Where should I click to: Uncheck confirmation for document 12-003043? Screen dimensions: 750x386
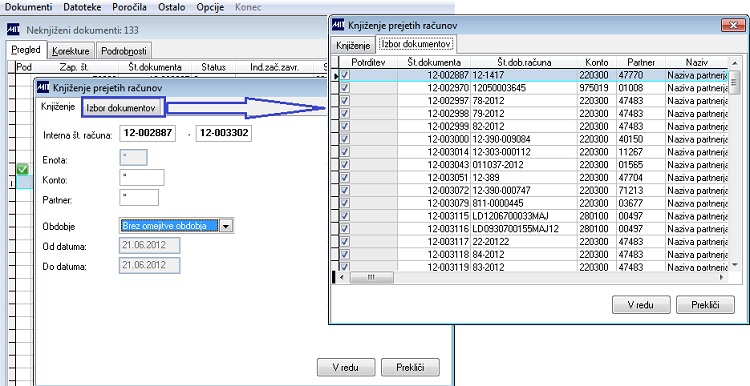tap(344, 165)
